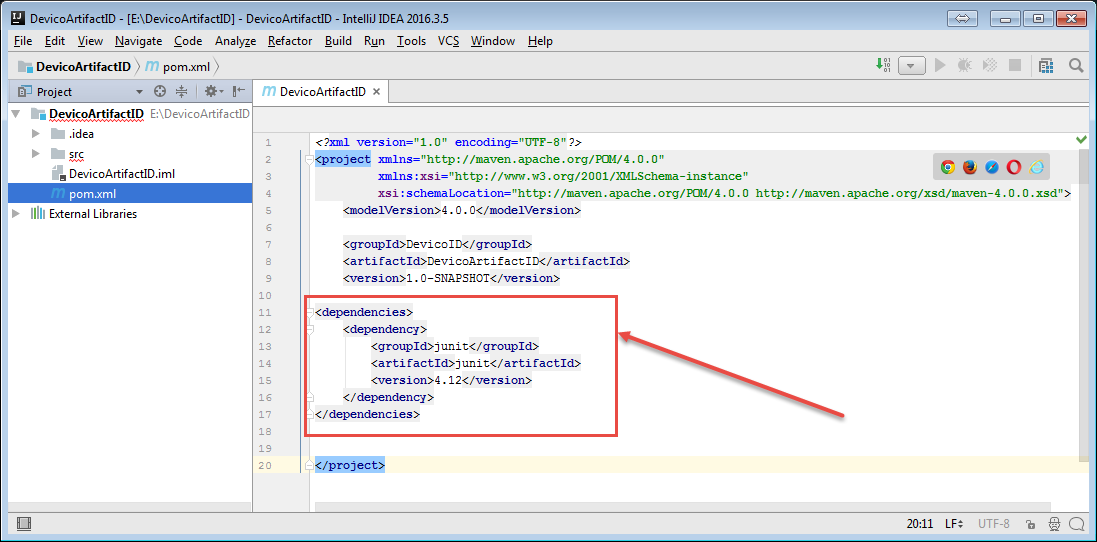The width and height of the screenshot is (1097, 542).
Task: Open the Build menu
Action: 339,41
